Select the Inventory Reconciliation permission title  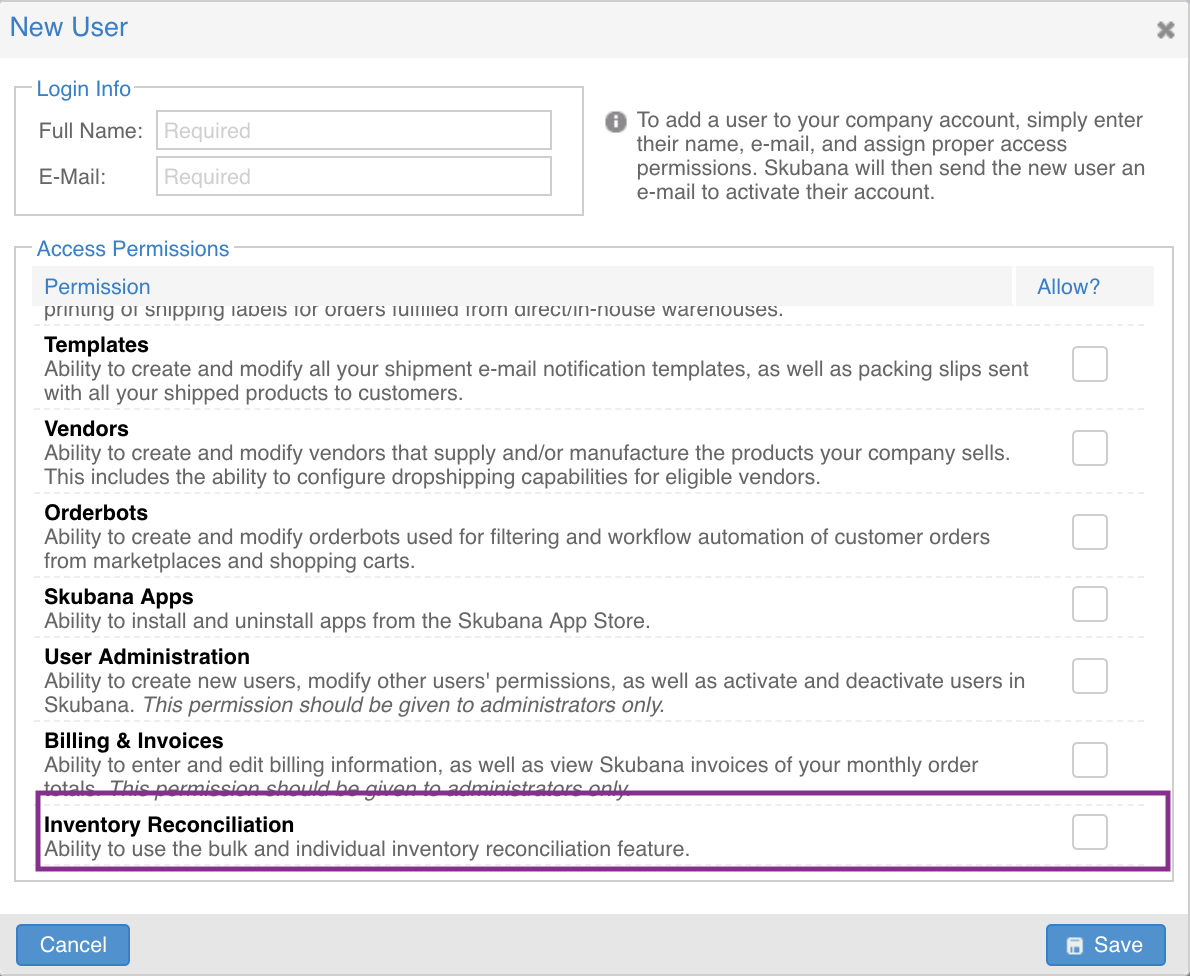(169, 825)
